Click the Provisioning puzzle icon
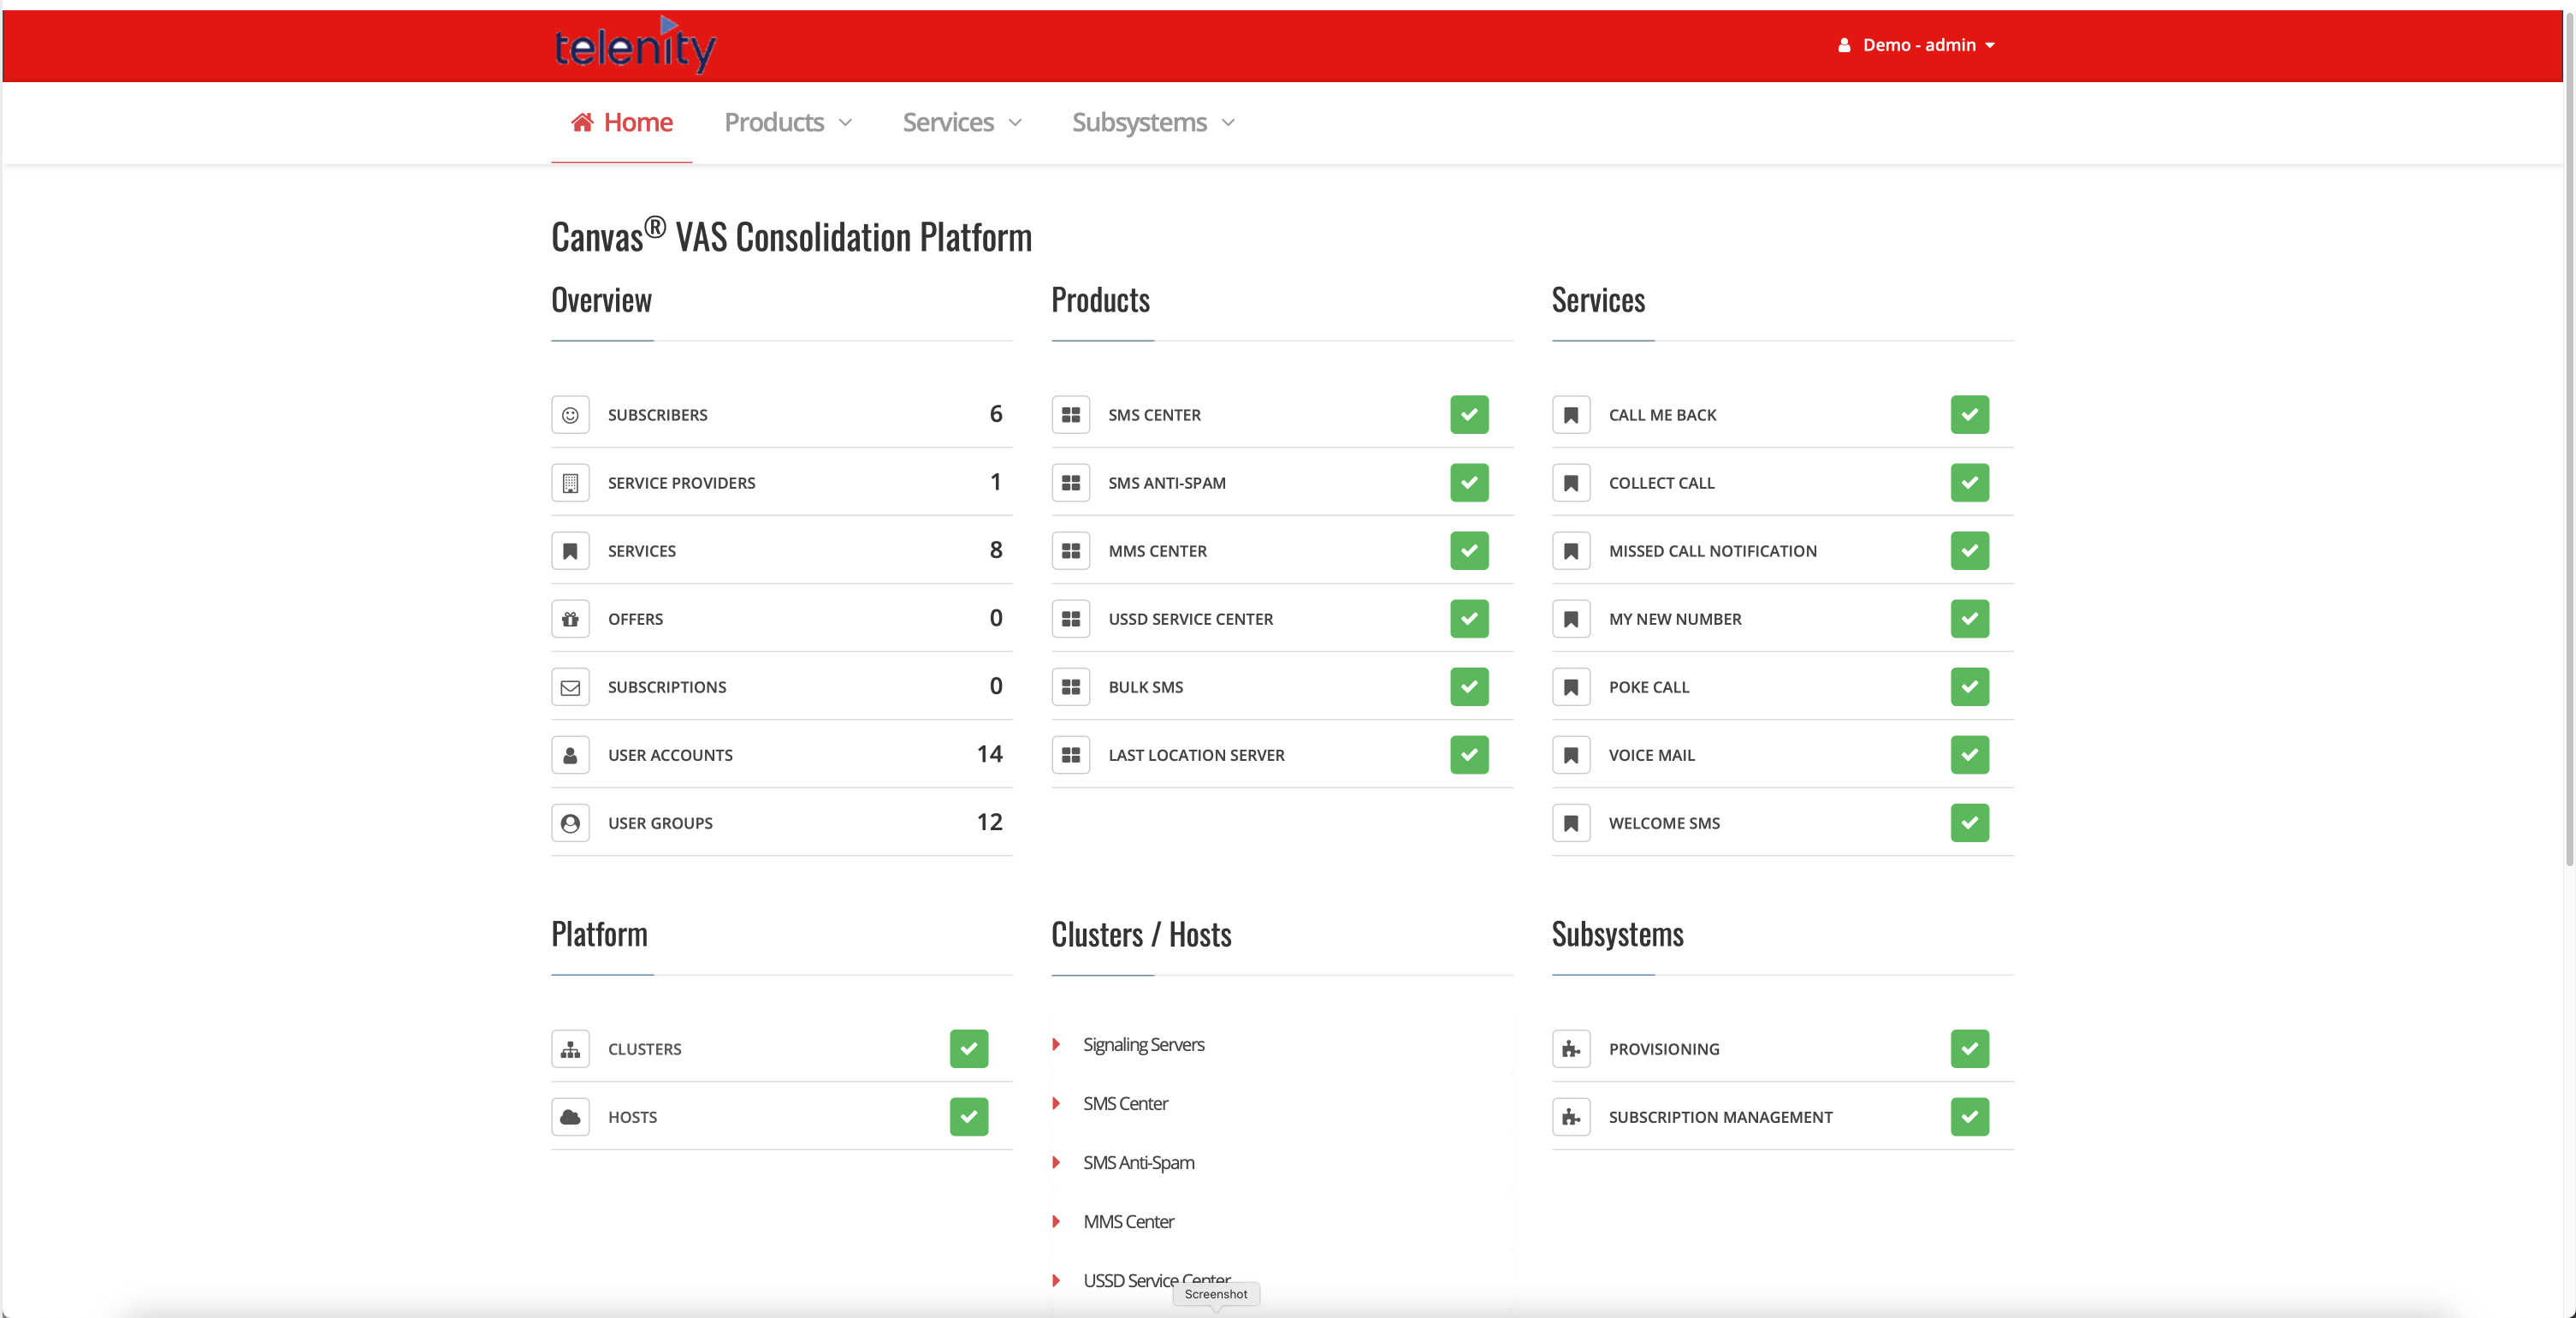The image size is (2576, 1318). click(x=1571, y=1049)
